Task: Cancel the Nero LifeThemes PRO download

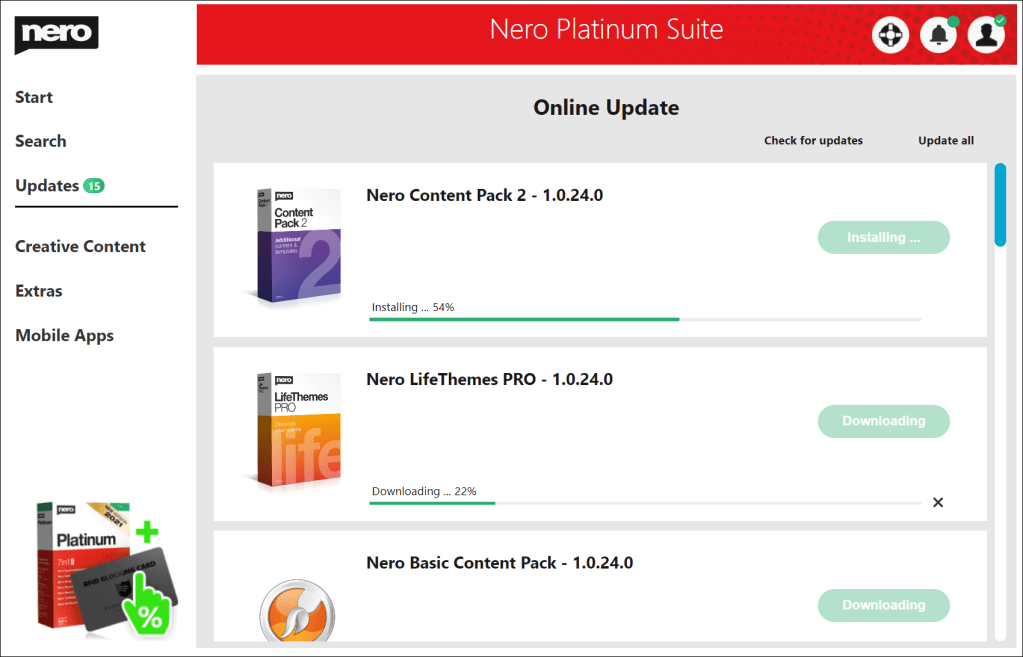Action: tap(938, 502)
